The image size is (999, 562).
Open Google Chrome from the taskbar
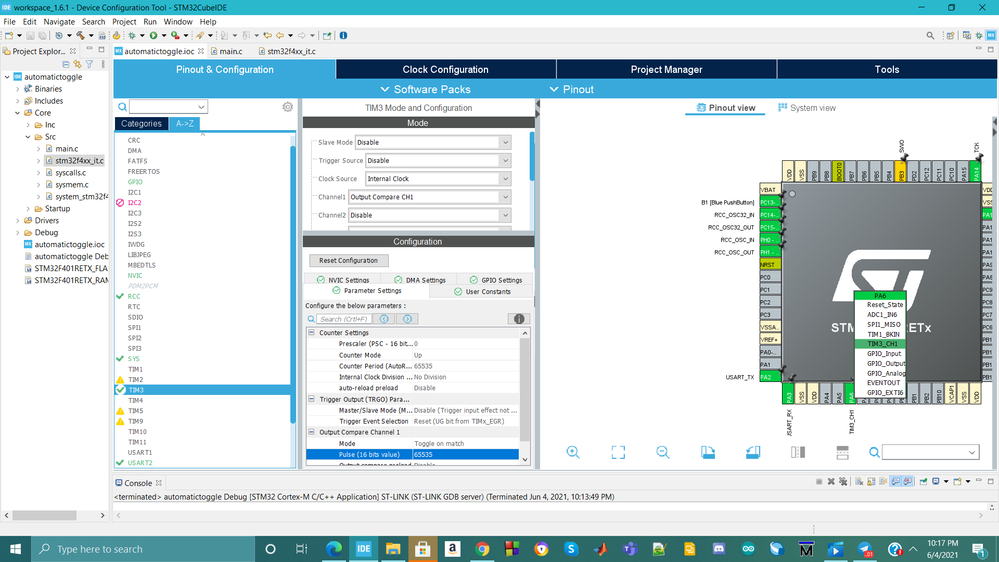pyautogui.click(x=482, y=549)
